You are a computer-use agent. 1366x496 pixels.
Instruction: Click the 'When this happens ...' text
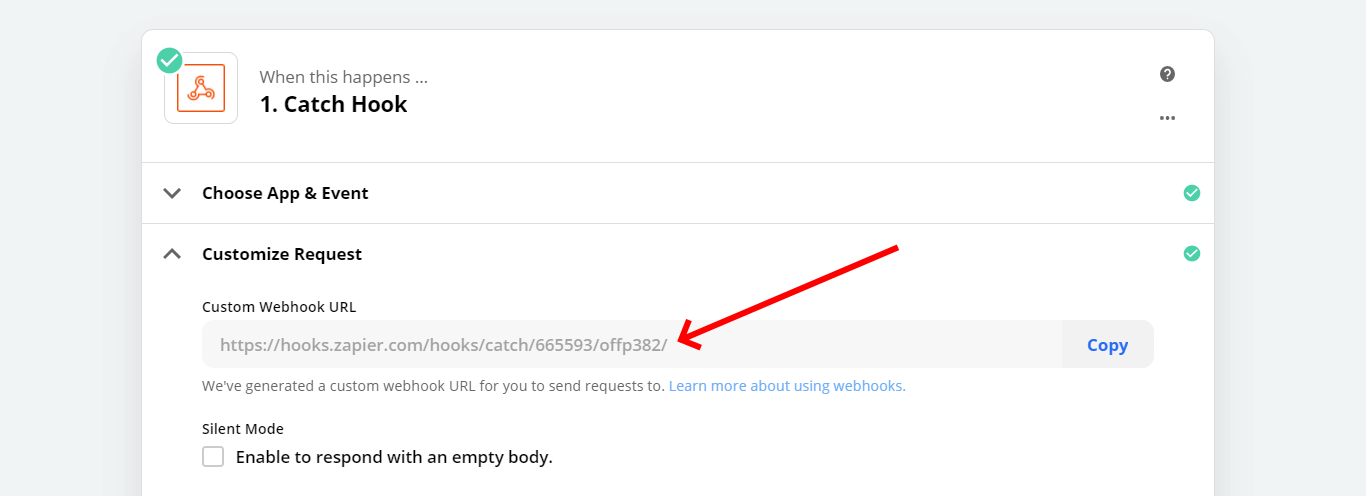click(x=343, y=77)
